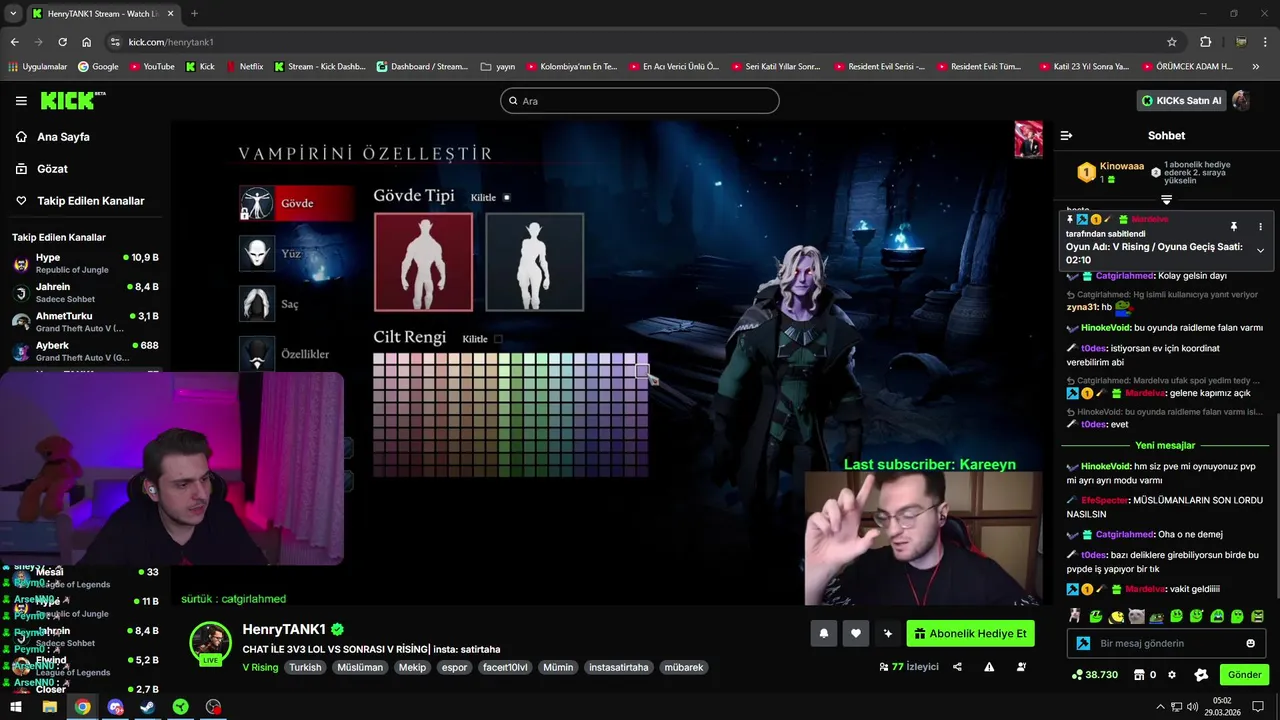The width and height of the screenshot is (1280, 720).
Task: Open Steam from the Windows taskbar
Action: point(147,707)
